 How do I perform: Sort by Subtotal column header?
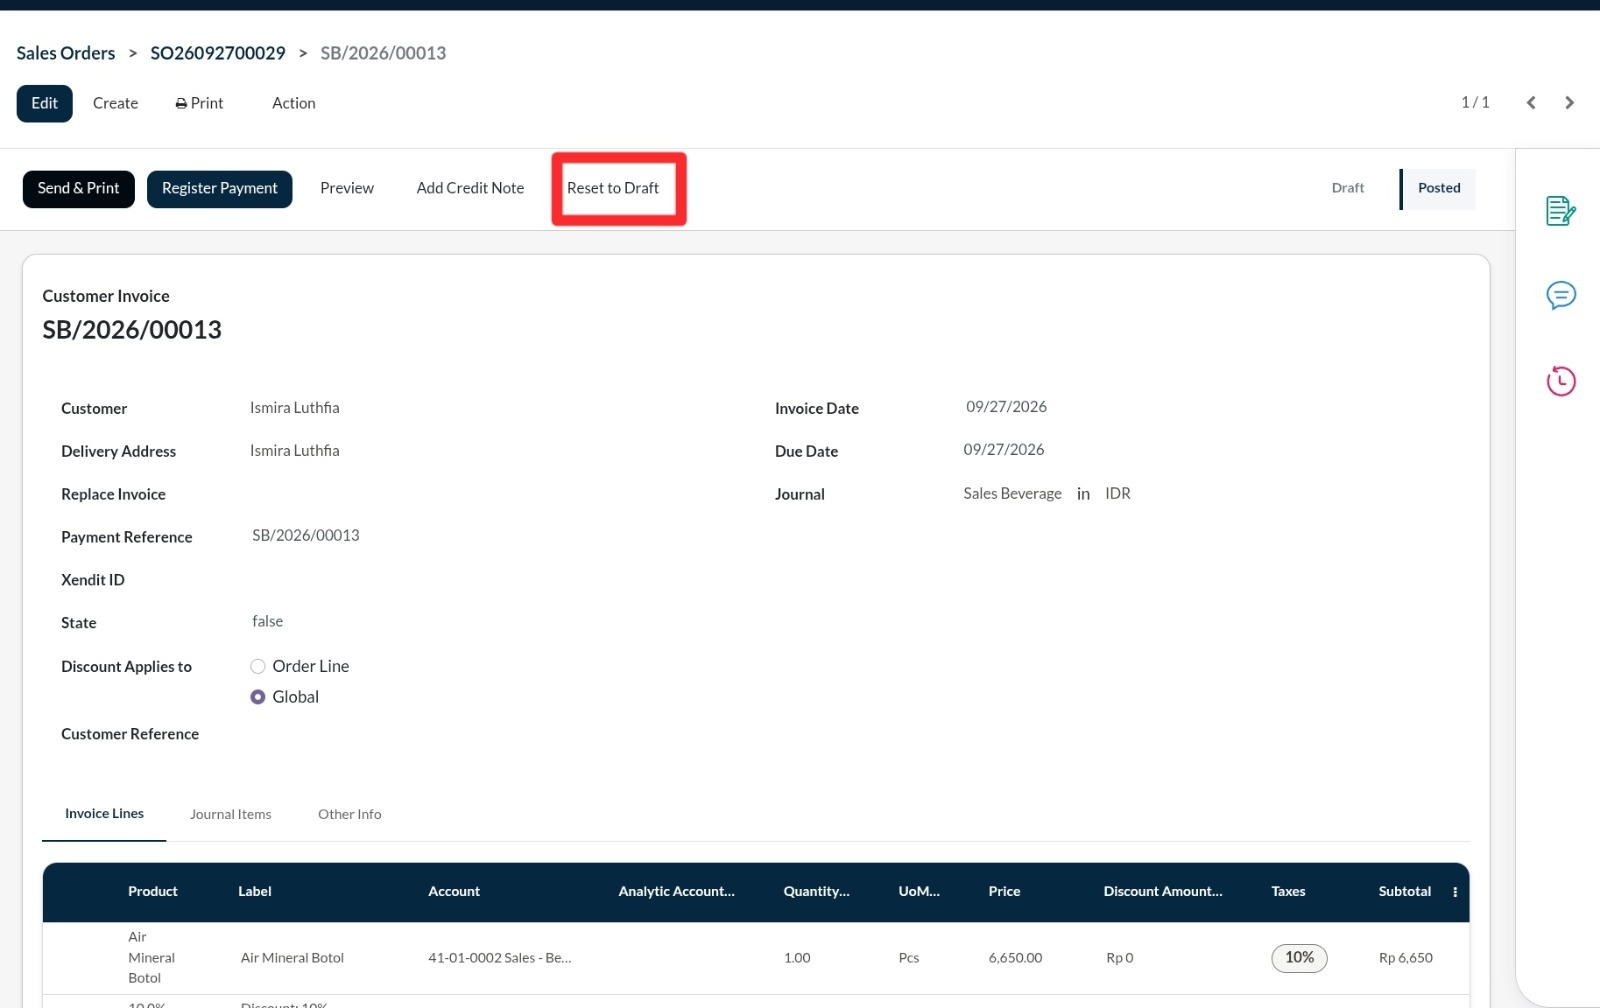tap(1405, 892)
